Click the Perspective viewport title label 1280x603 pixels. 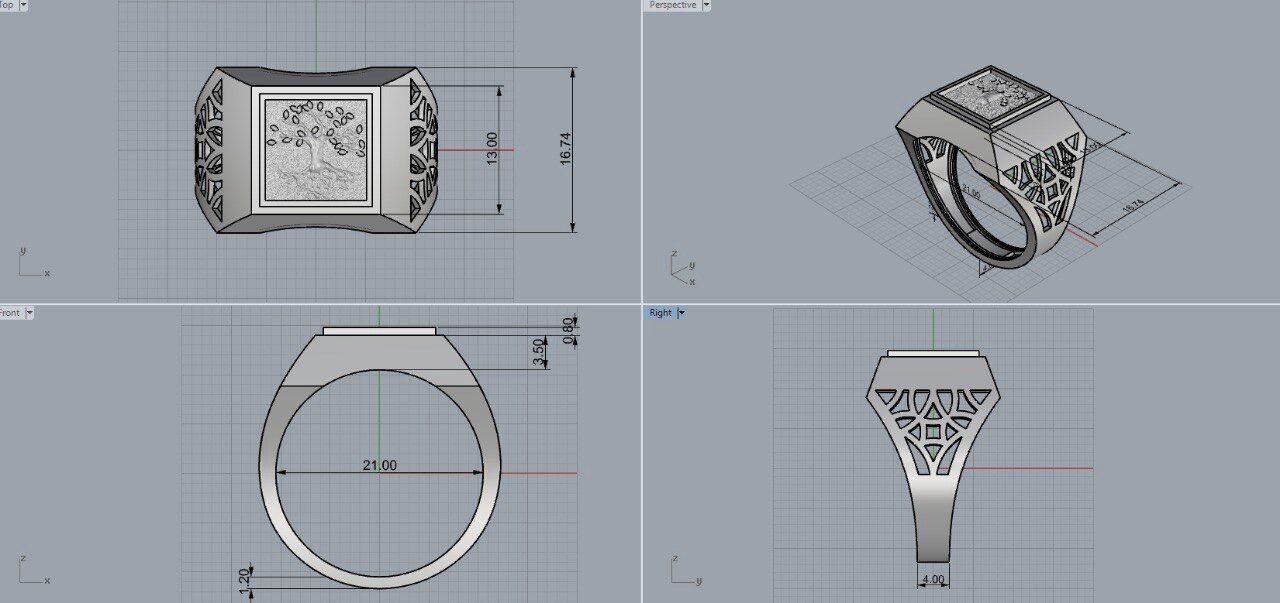[672, 5]
